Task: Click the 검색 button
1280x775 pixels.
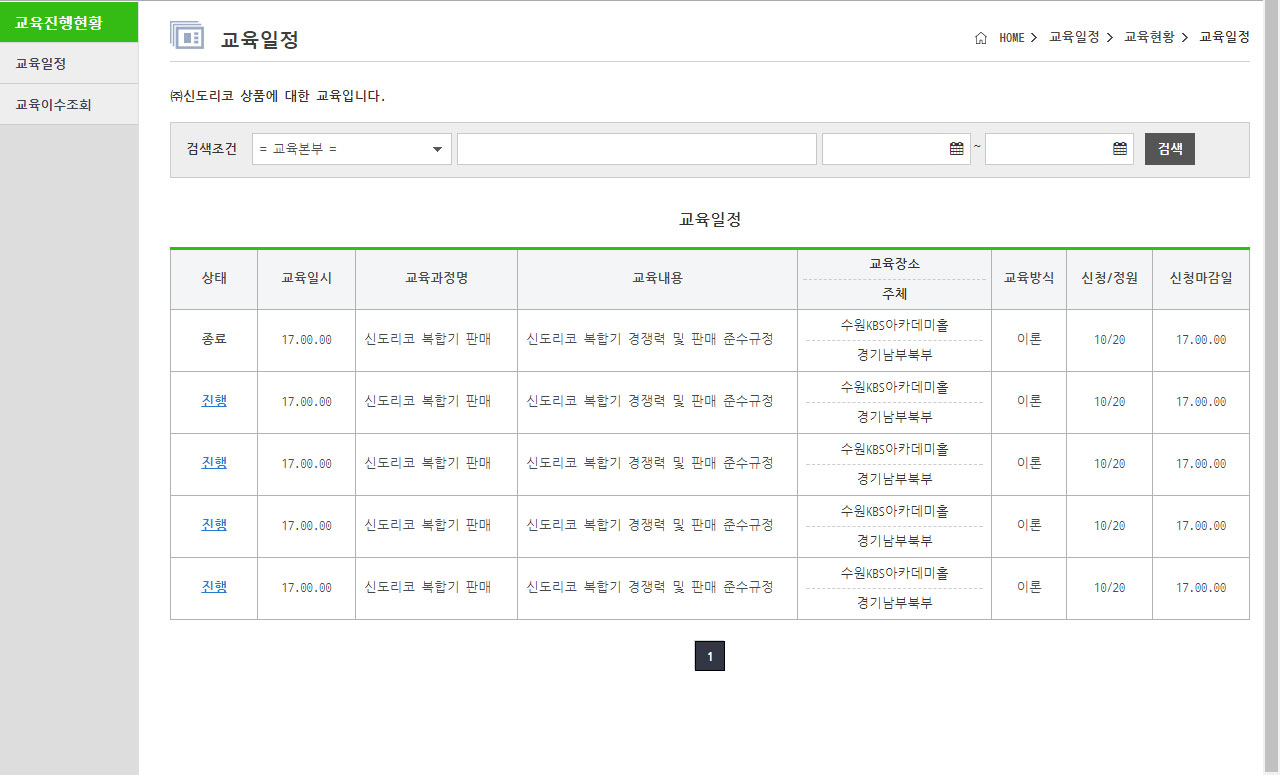Action: tap(1170, 149)
